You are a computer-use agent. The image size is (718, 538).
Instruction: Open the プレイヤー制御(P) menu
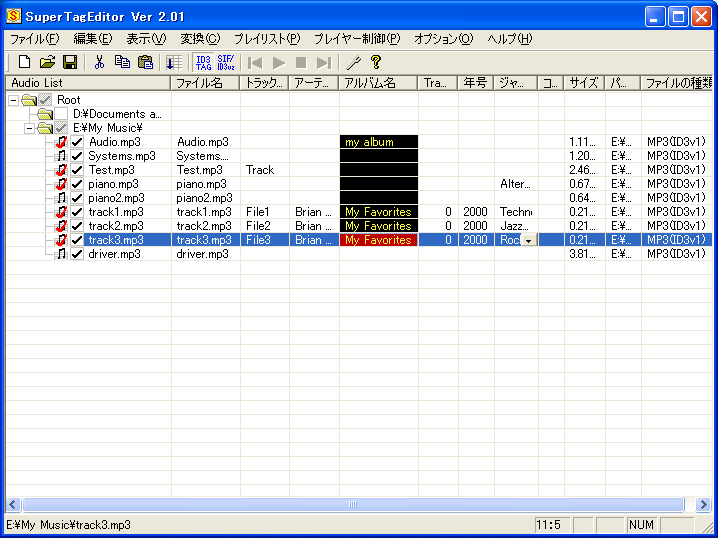point(357,39)
